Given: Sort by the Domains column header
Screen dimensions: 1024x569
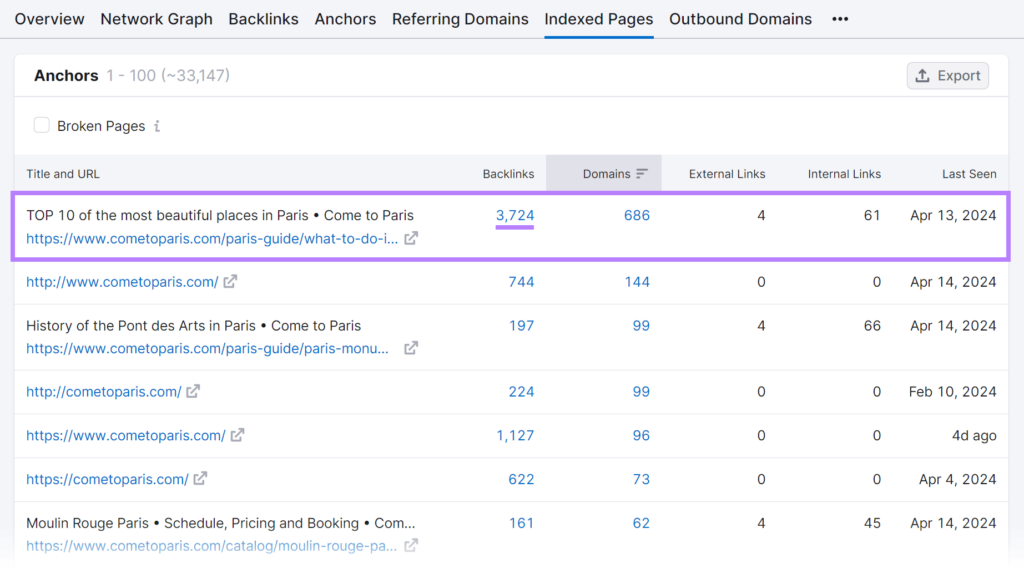Looking at the screenshot, I should pyautogui.click(x=606, y=174).
